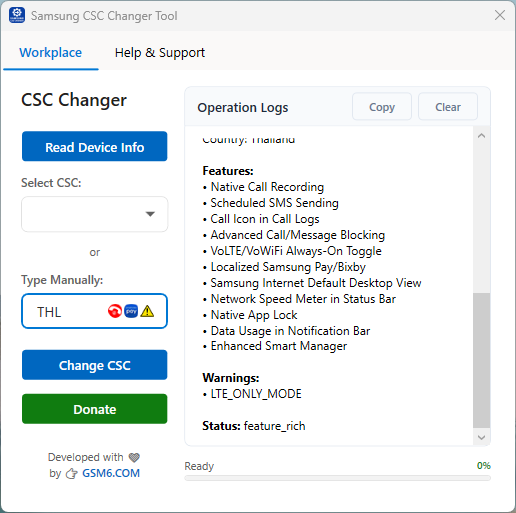Click the heart icon after Developed with
The width and height of the screenshot is (516, 513).
[x=134, y=458]
